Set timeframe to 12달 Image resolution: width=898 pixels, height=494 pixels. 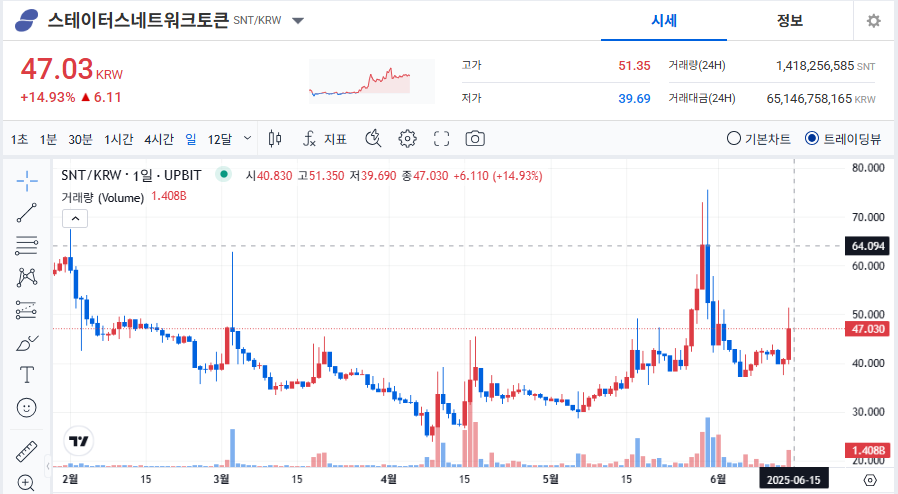pyautogui.click(x=220, y=139)
